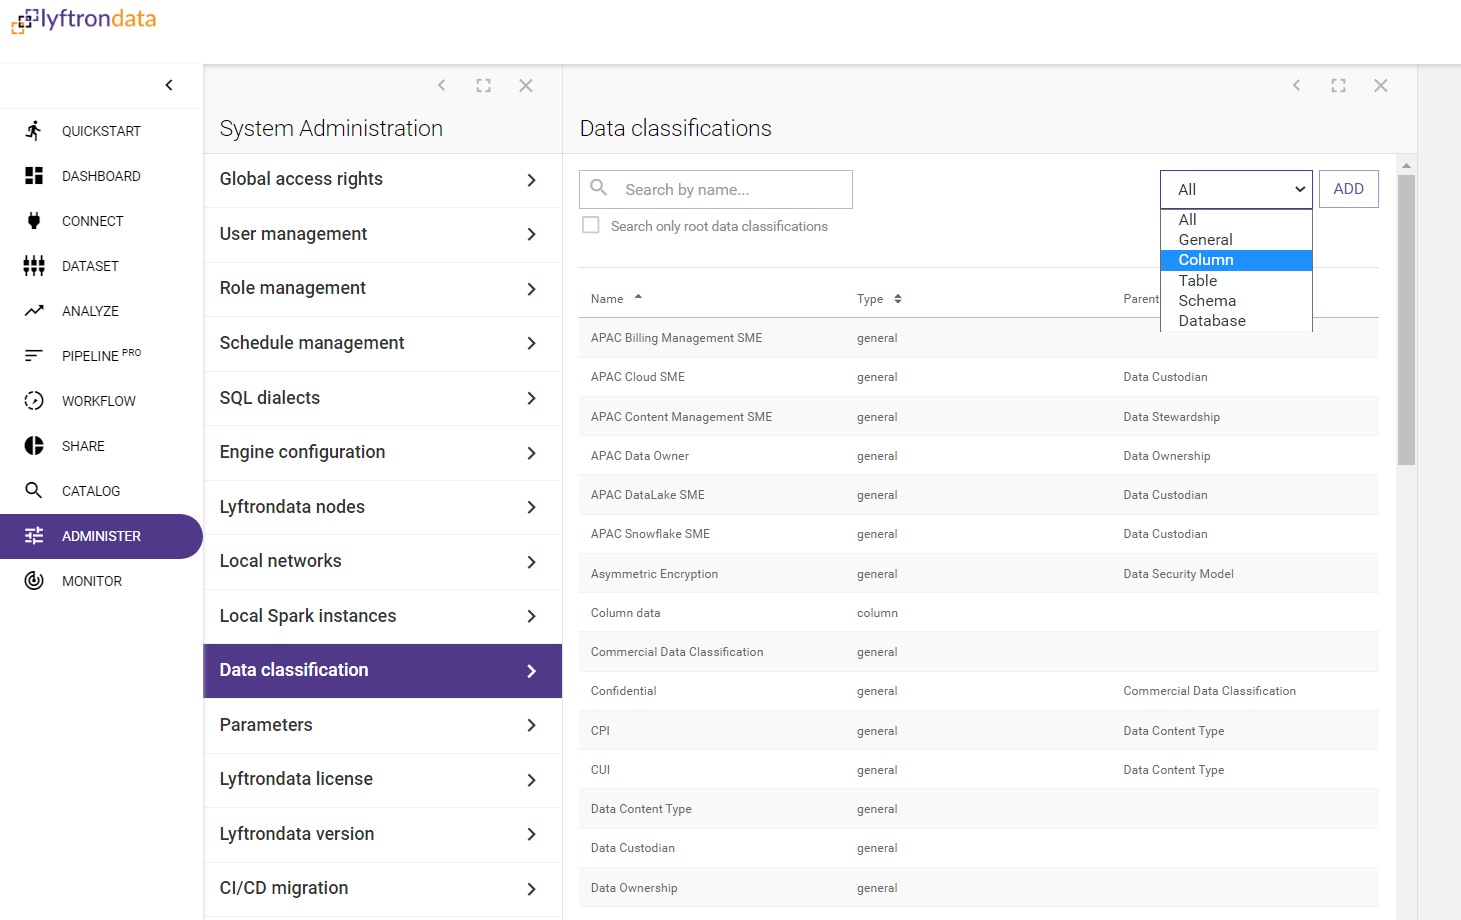
Task: Select Database option in type dropdown
Action: coord(1236,321)
